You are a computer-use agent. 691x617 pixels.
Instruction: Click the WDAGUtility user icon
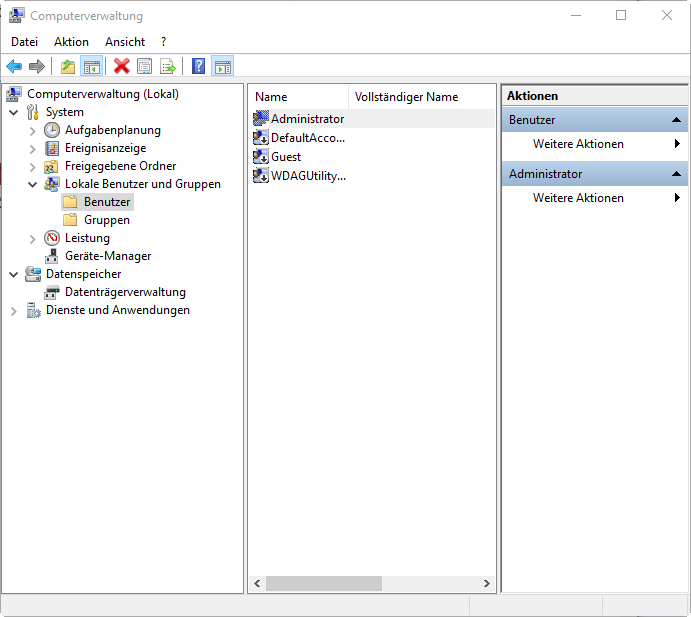point(260,175)
